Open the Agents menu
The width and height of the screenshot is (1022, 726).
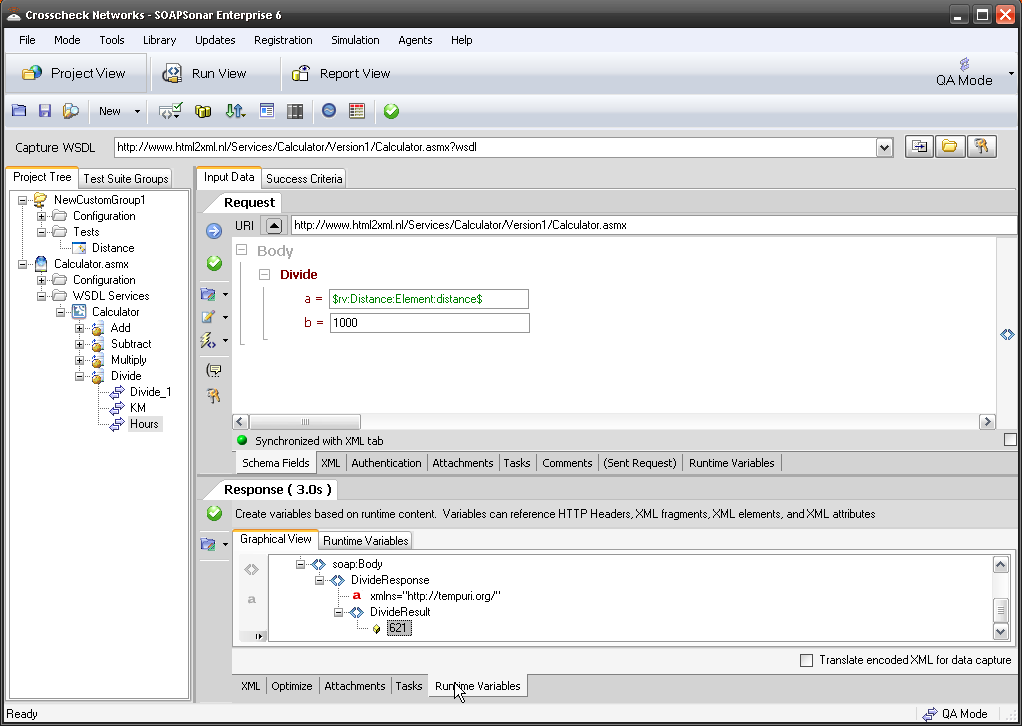pyautogui.click(x=415, y=40)
